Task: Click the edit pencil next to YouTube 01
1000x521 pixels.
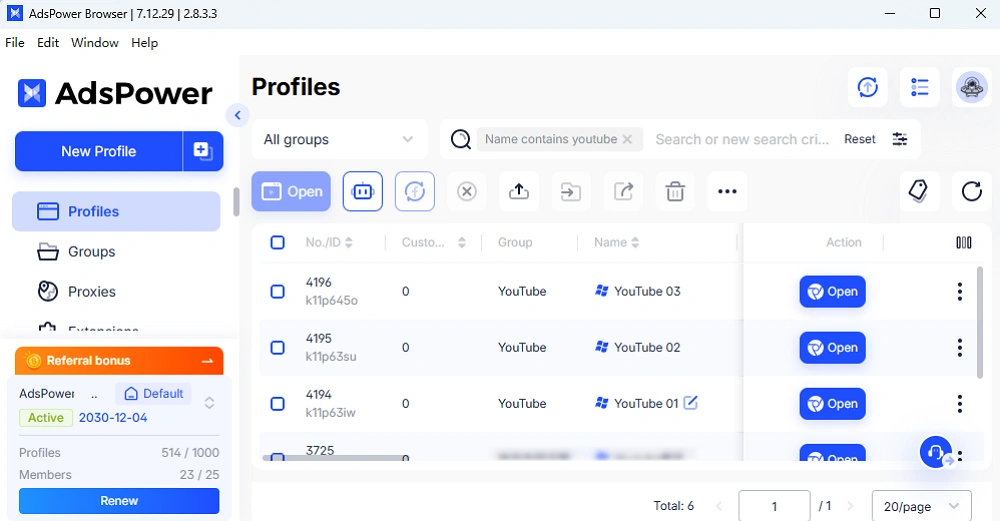Action: pos(691,402)
